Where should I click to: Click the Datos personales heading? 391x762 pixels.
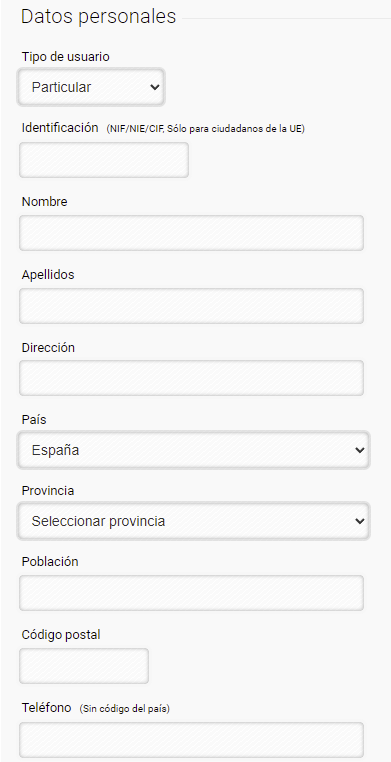(x=99, y=17)
